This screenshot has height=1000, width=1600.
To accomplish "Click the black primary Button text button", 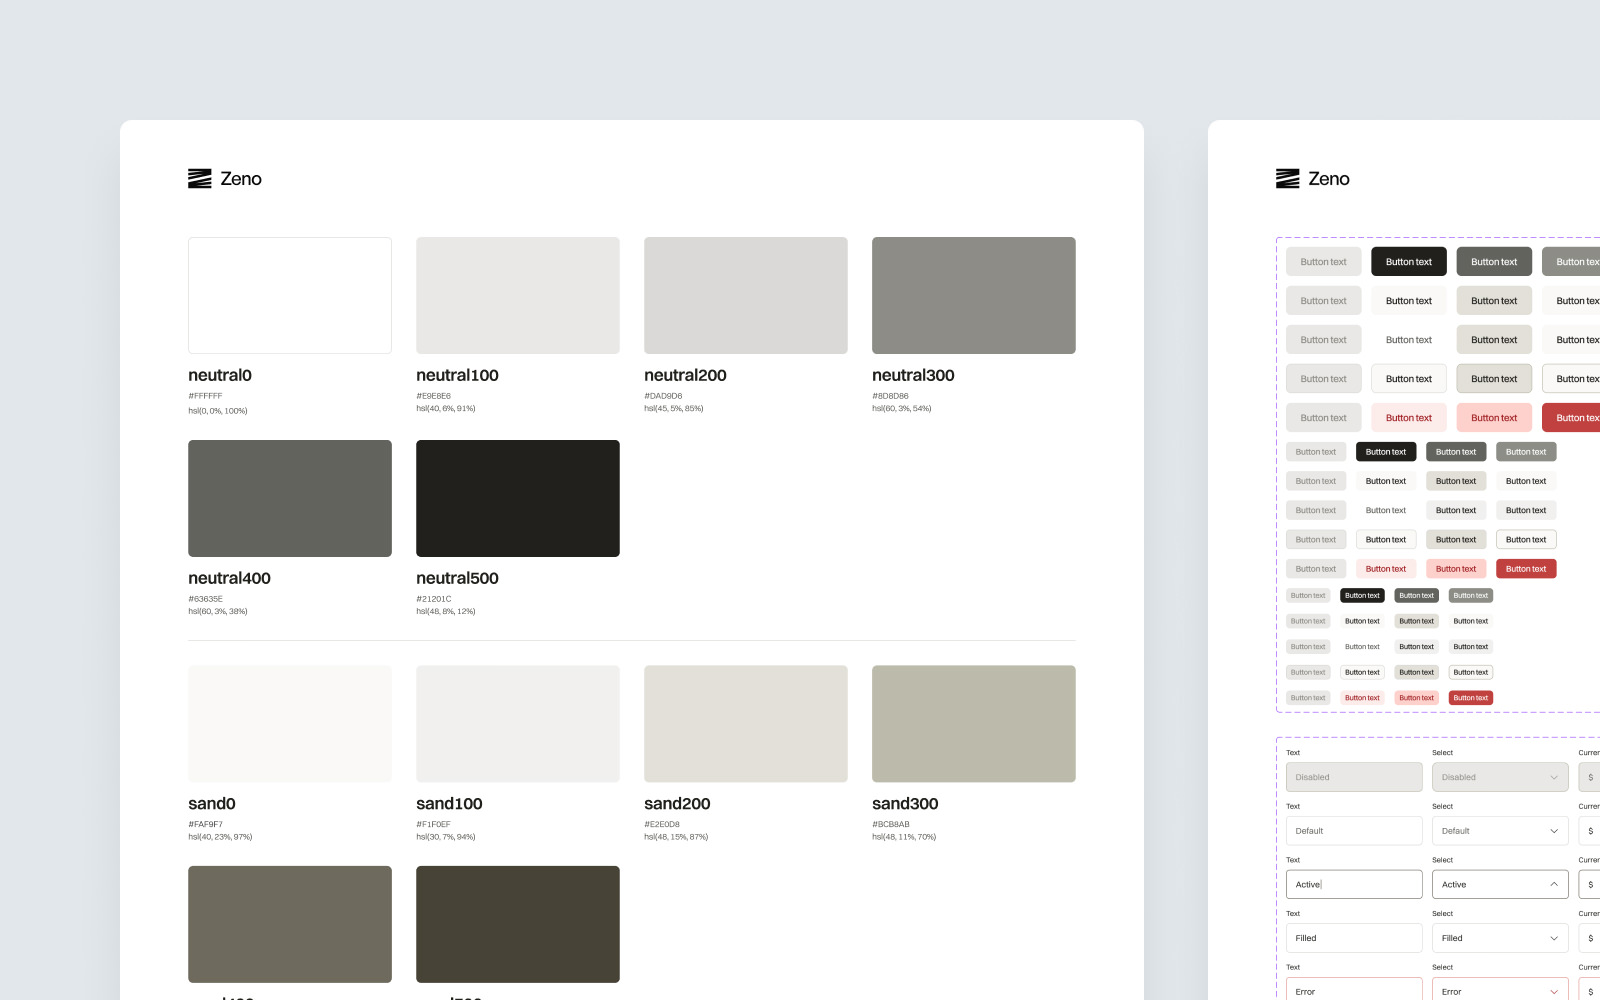I will tap(1408, 261).
